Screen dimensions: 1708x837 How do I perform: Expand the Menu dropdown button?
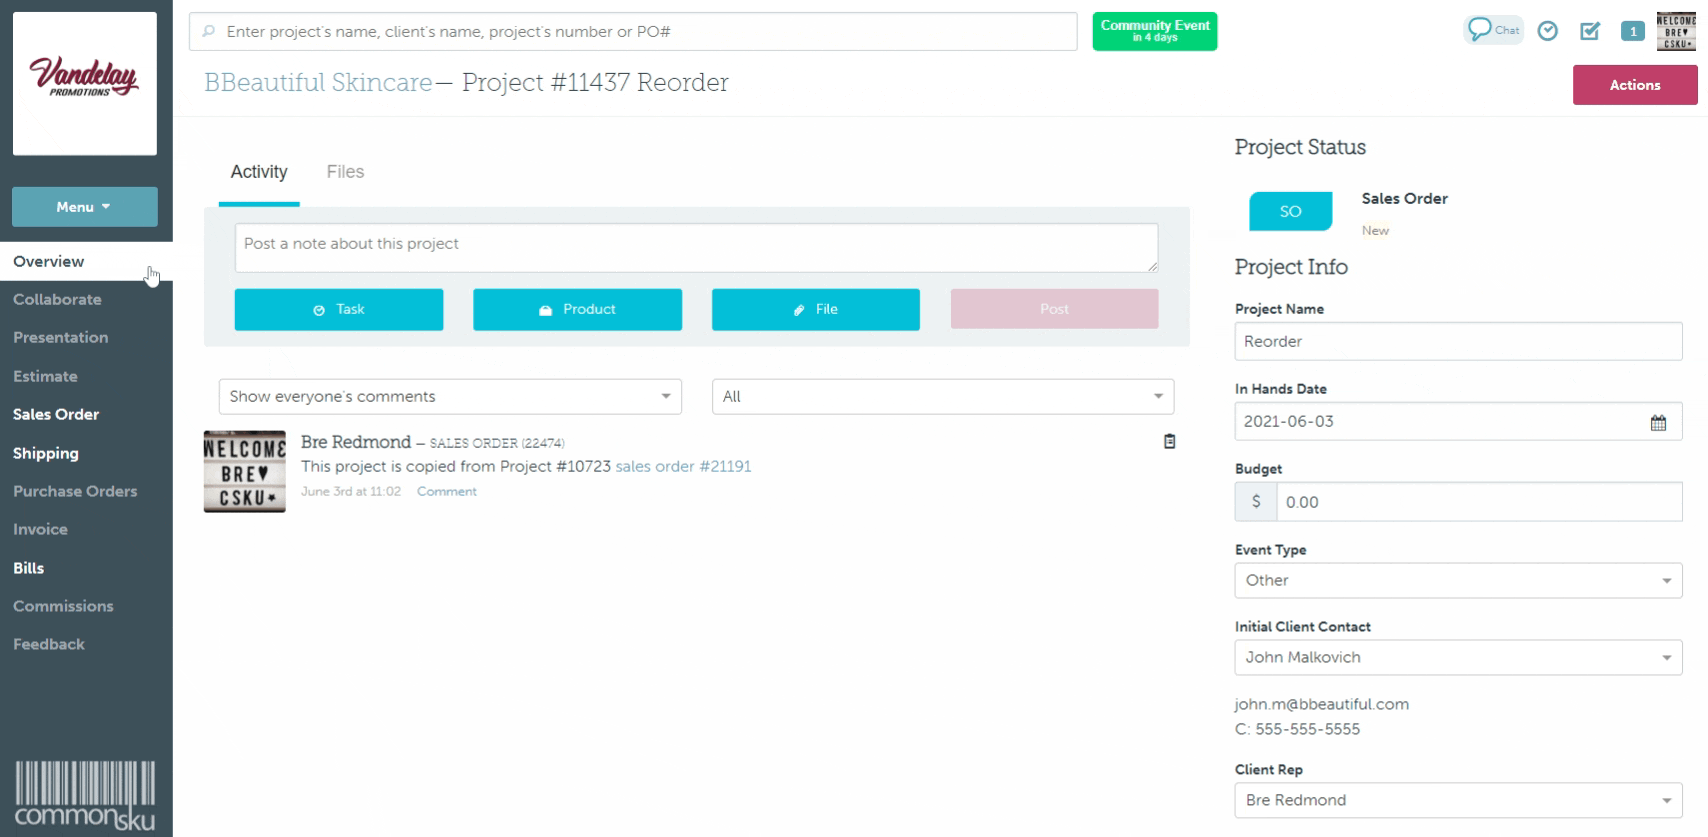click(85, 207)
